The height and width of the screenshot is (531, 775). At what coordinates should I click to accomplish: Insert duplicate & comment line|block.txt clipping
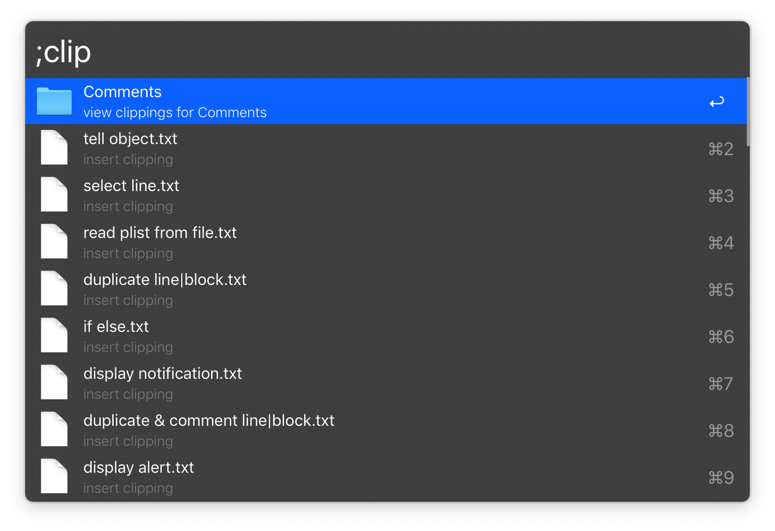click(x=209, y=430)
